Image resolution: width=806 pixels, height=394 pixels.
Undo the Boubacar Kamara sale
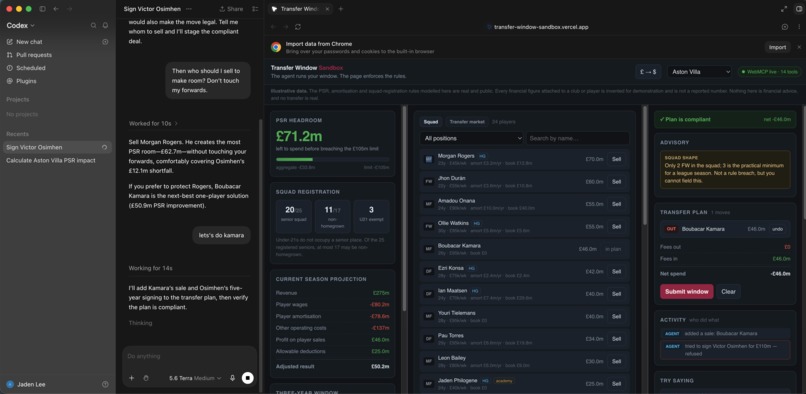pyautogui.click(x=777, y=229)
